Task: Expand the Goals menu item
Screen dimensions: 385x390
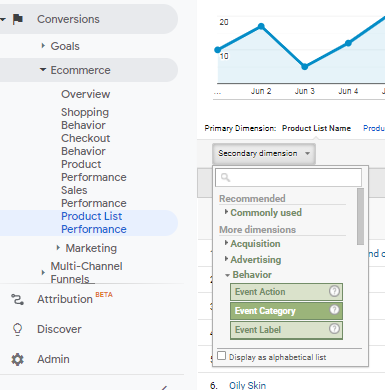Action: [x=65, y=46]
